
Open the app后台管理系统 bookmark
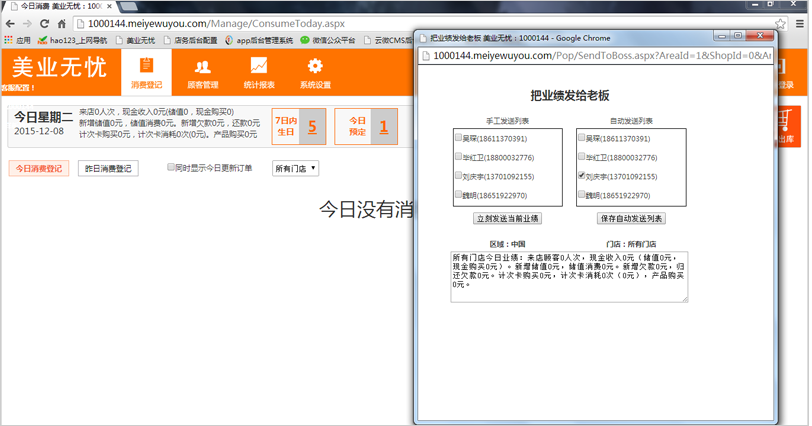(259, 40)
